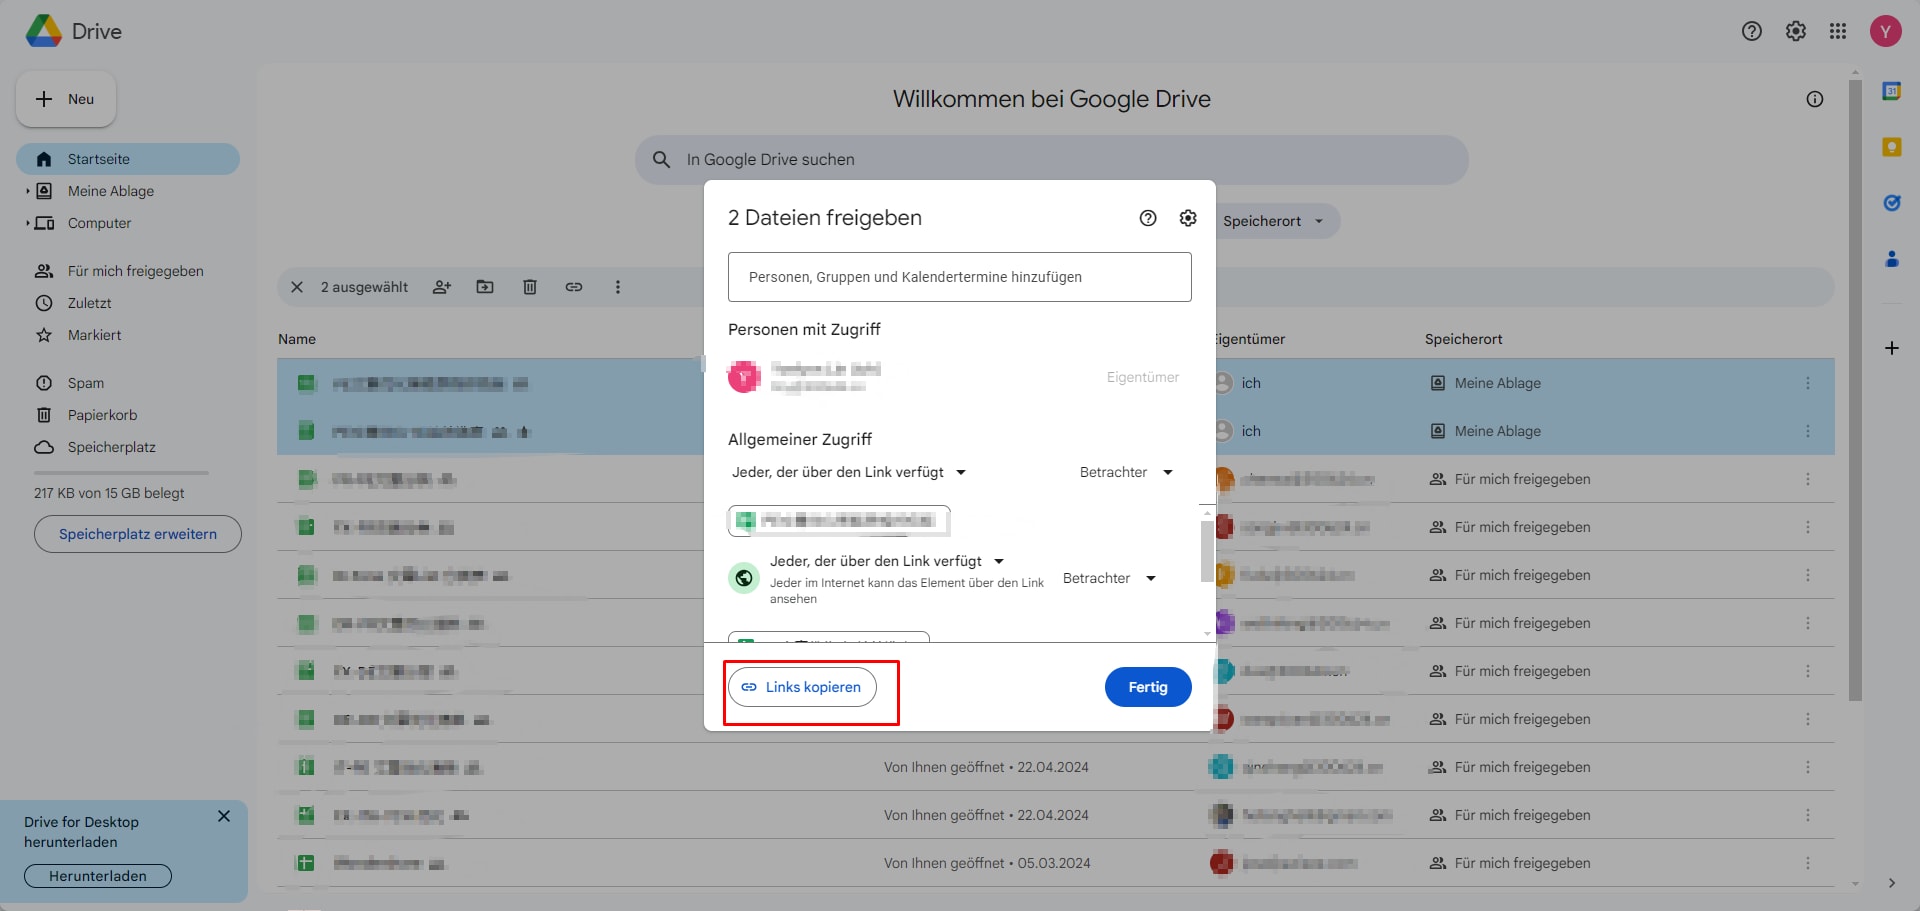This screenshot has width=1920, height=911.
Task: Open the lower Betrachter role dropdown
Action: [x=1109, y=578]
